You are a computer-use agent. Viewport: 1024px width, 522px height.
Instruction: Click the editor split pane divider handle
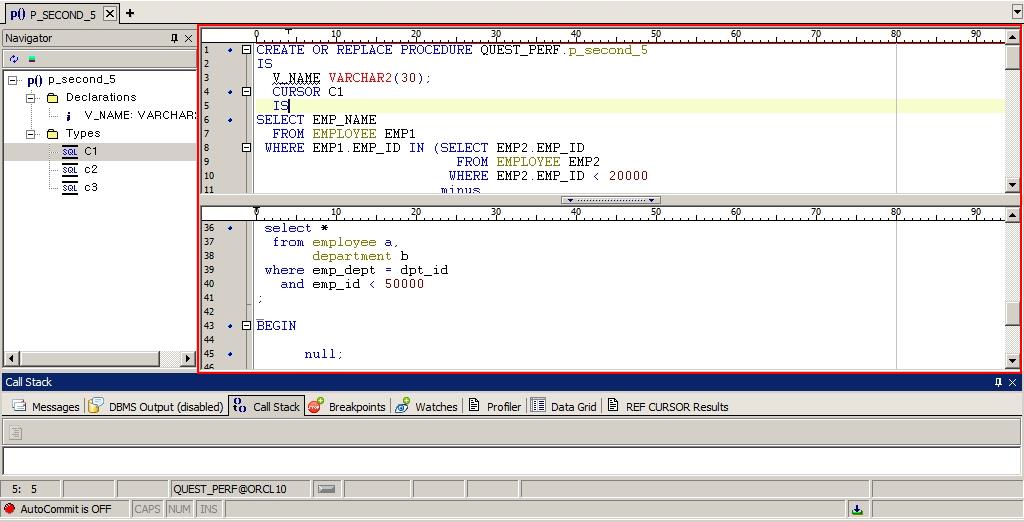(x=610, y=200)
